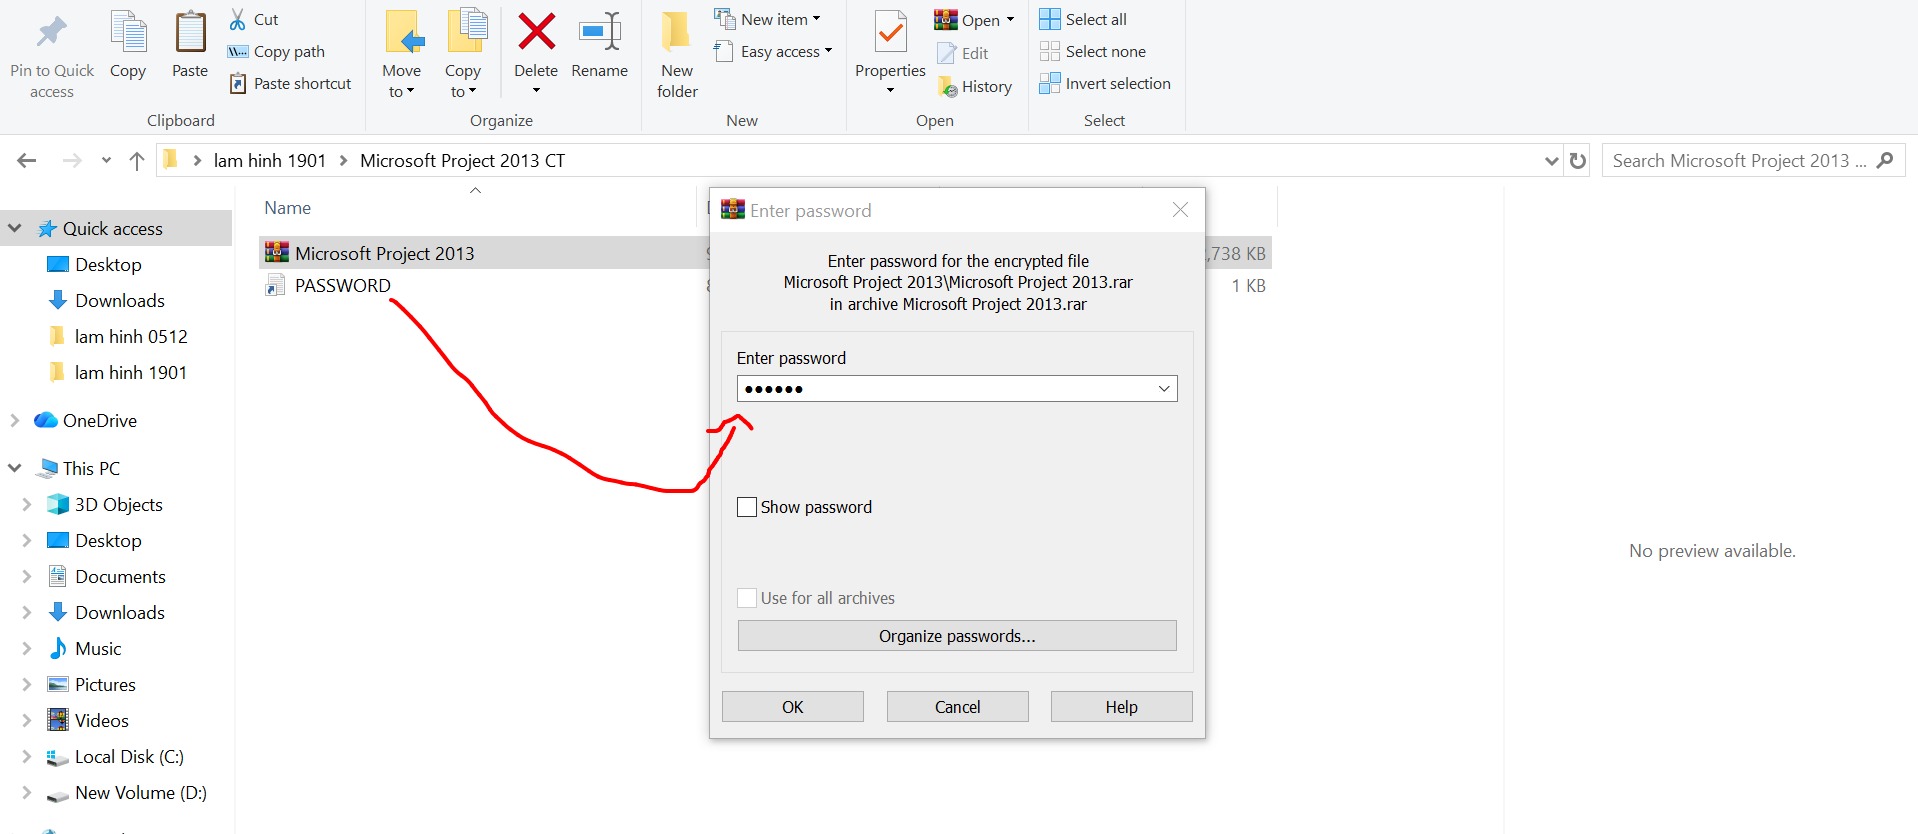
Task: Click History icon in Open group
Action: click(x=948, y=87)
